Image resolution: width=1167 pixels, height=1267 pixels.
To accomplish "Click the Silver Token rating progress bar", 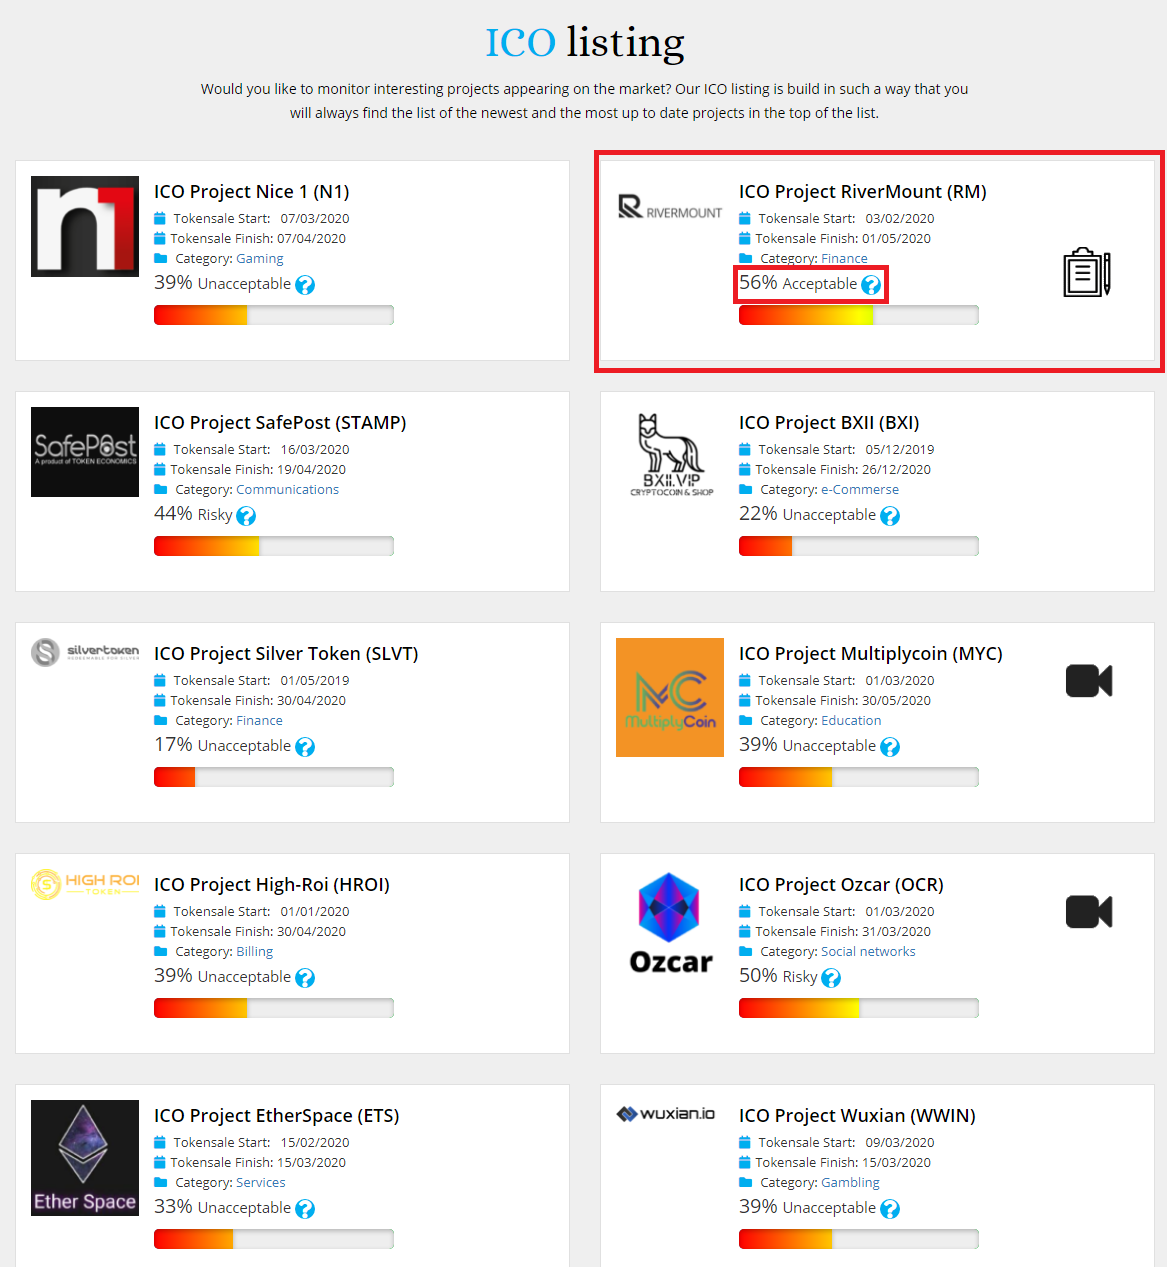I will (x=274, y=777).
